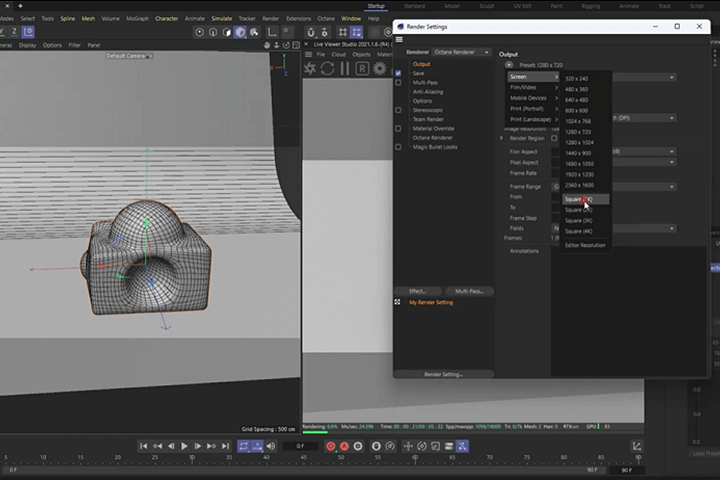Click the highlighted coordinate system icon beside the Z icon
The height and width of the screenshot is (480, 720).
tap(28, 32)
